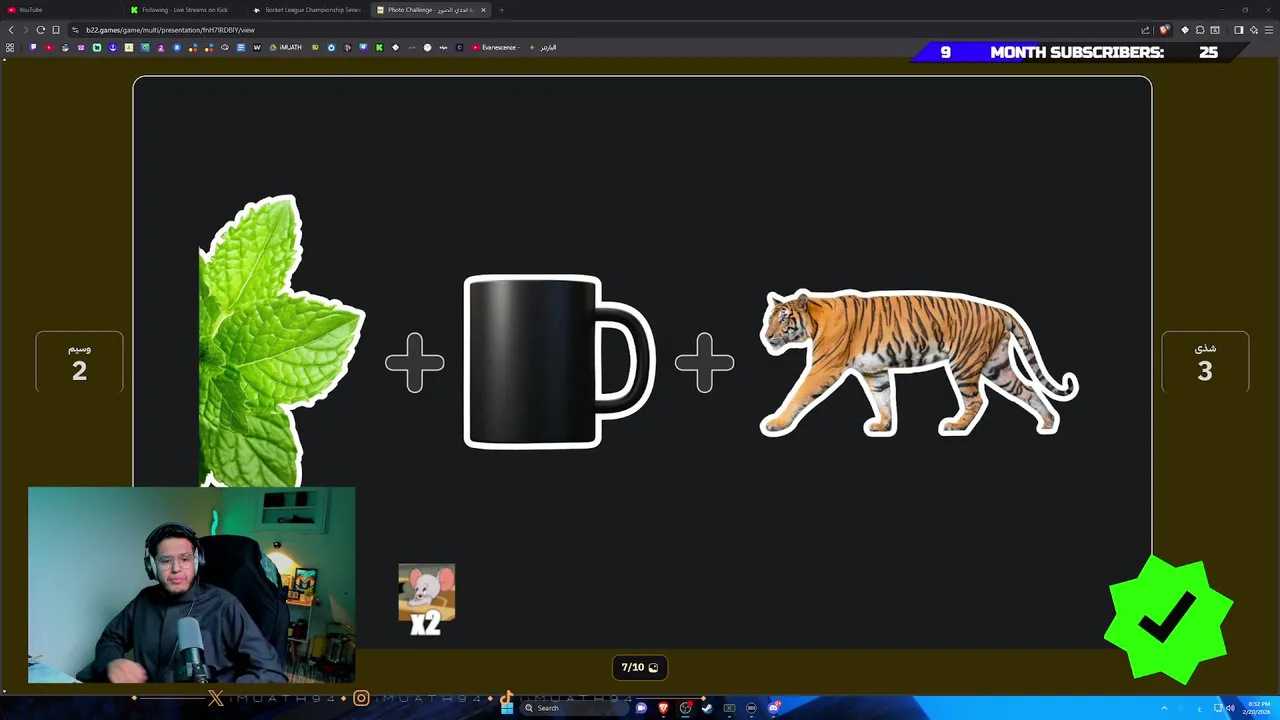Click the Instagram logo in stream overlay
The image size is (1280, 720).
pyautogui.click(x=361, y=698)
